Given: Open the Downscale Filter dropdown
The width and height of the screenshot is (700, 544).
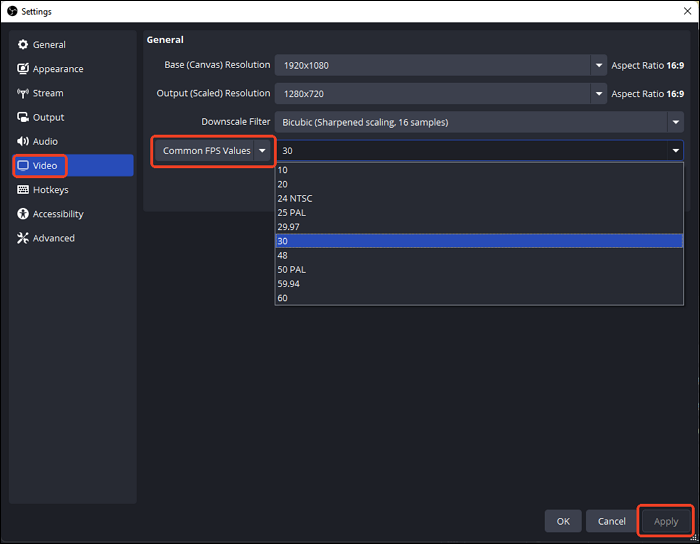Looking at the screenshot, I should [675, 122].
